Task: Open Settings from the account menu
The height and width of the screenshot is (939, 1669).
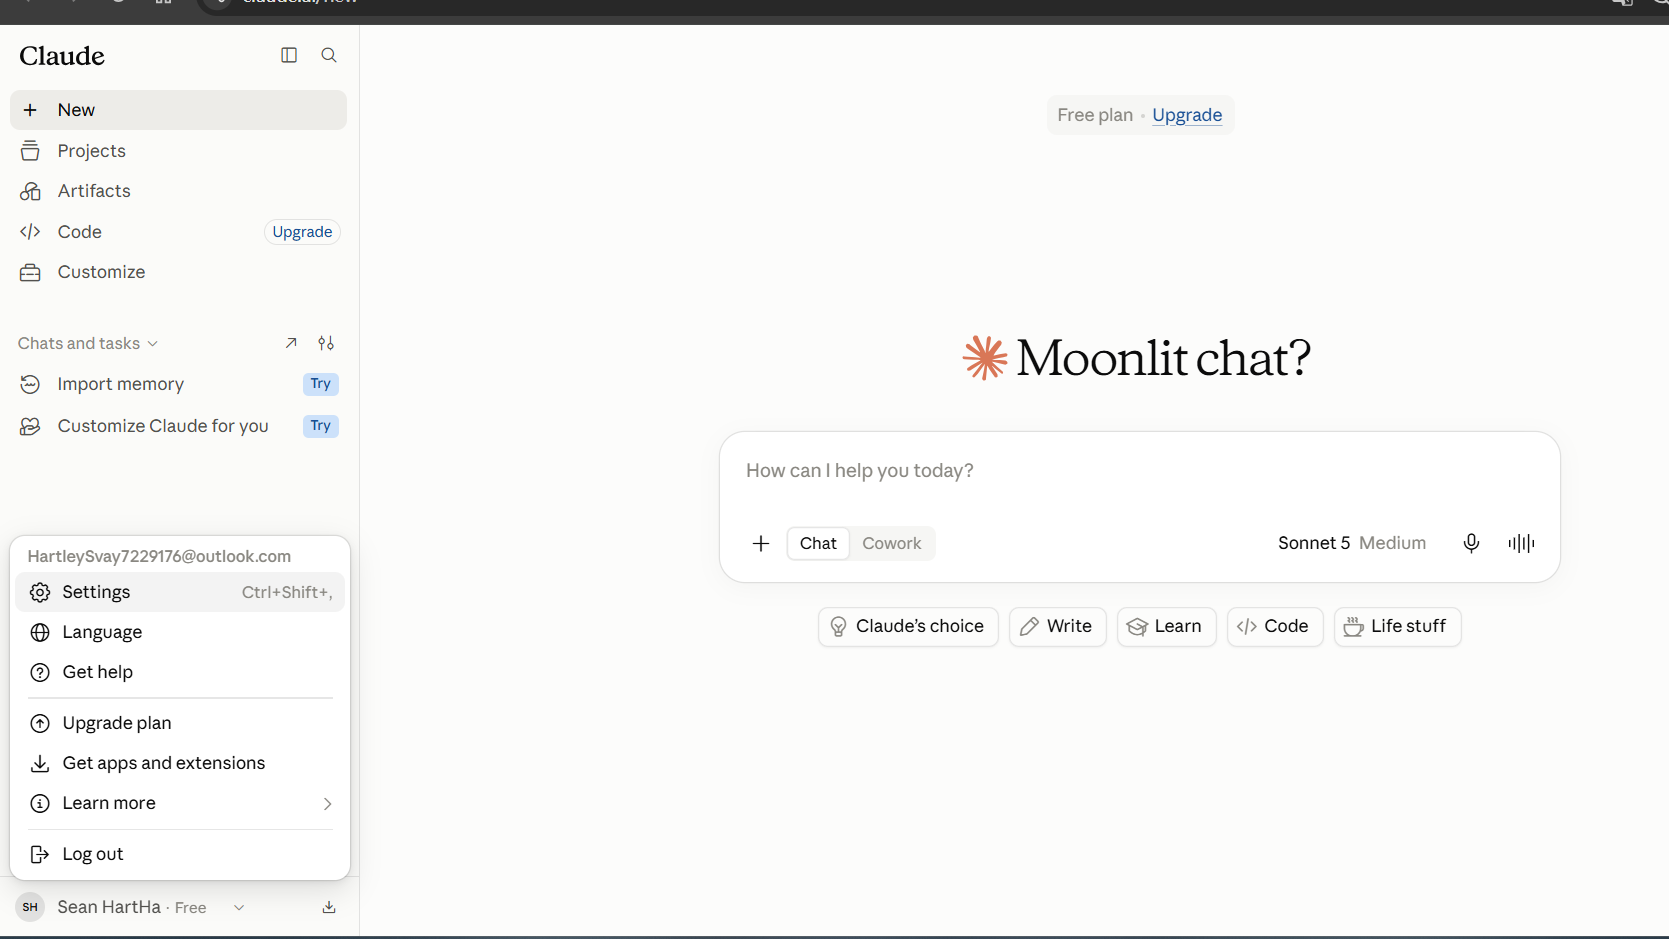Action: click(x=180, y=592)
